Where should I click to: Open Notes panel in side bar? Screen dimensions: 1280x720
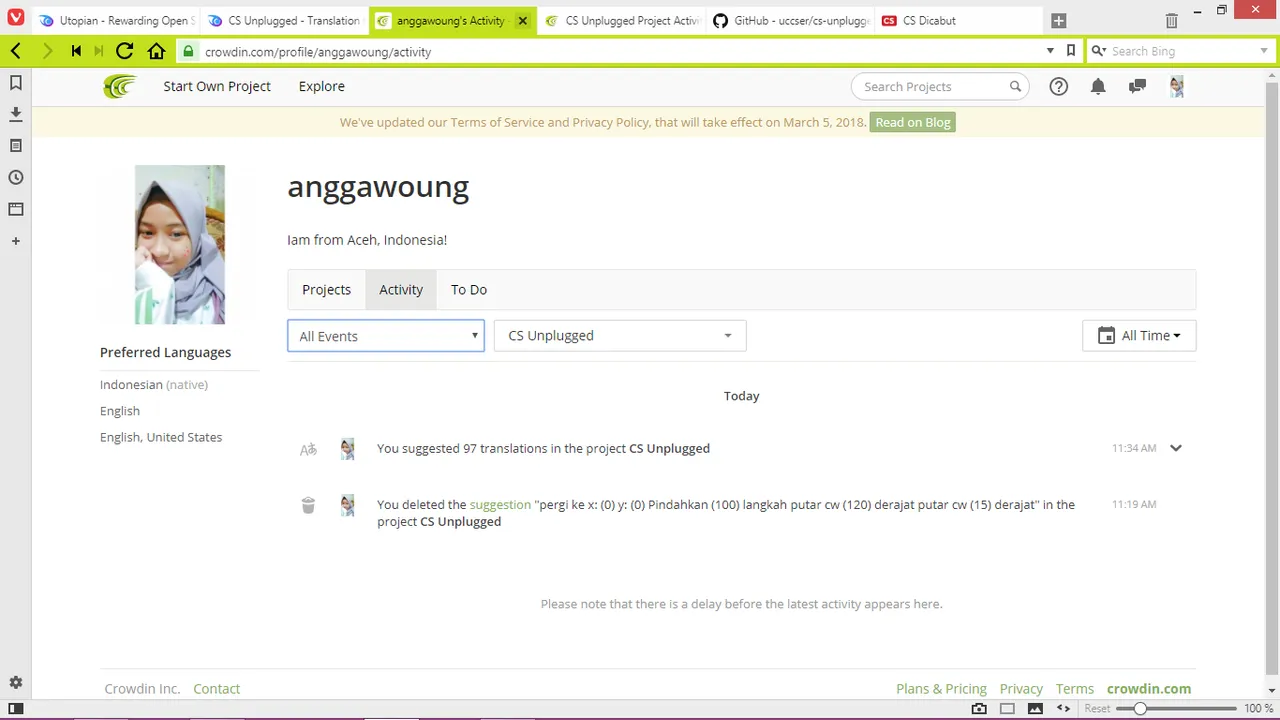(16, 146)
